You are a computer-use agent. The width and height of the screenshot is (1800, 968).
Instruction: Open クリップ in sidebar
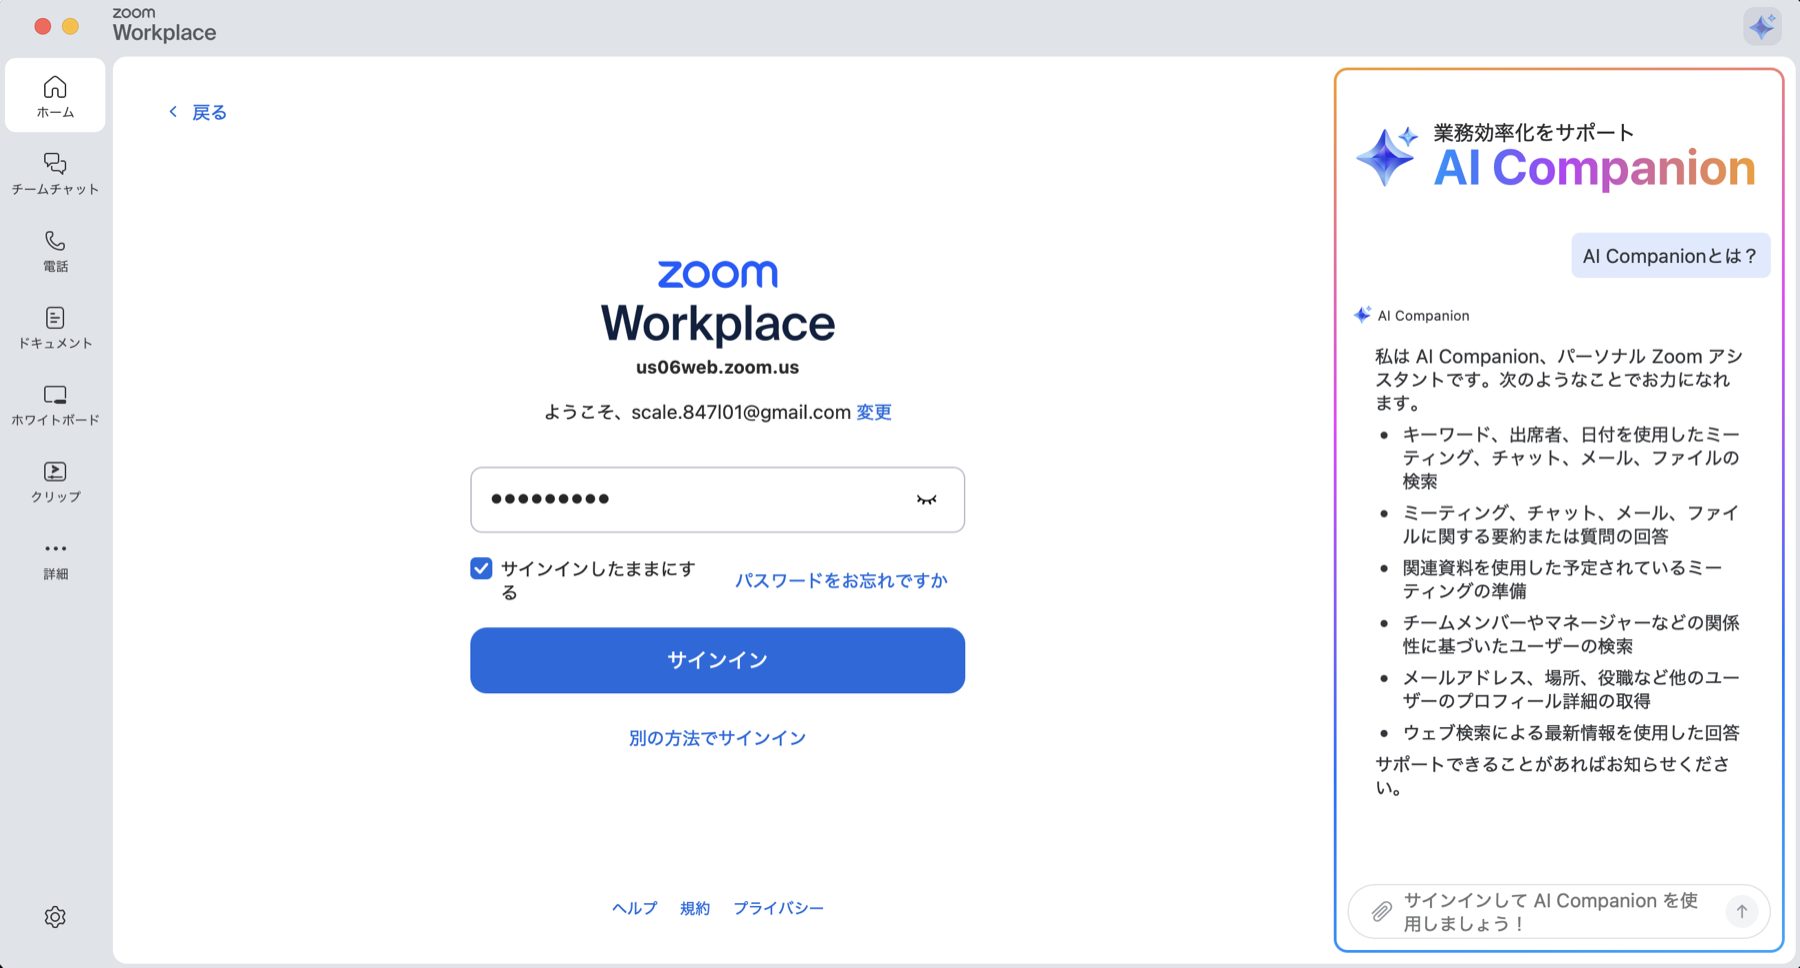click(55, 482)
